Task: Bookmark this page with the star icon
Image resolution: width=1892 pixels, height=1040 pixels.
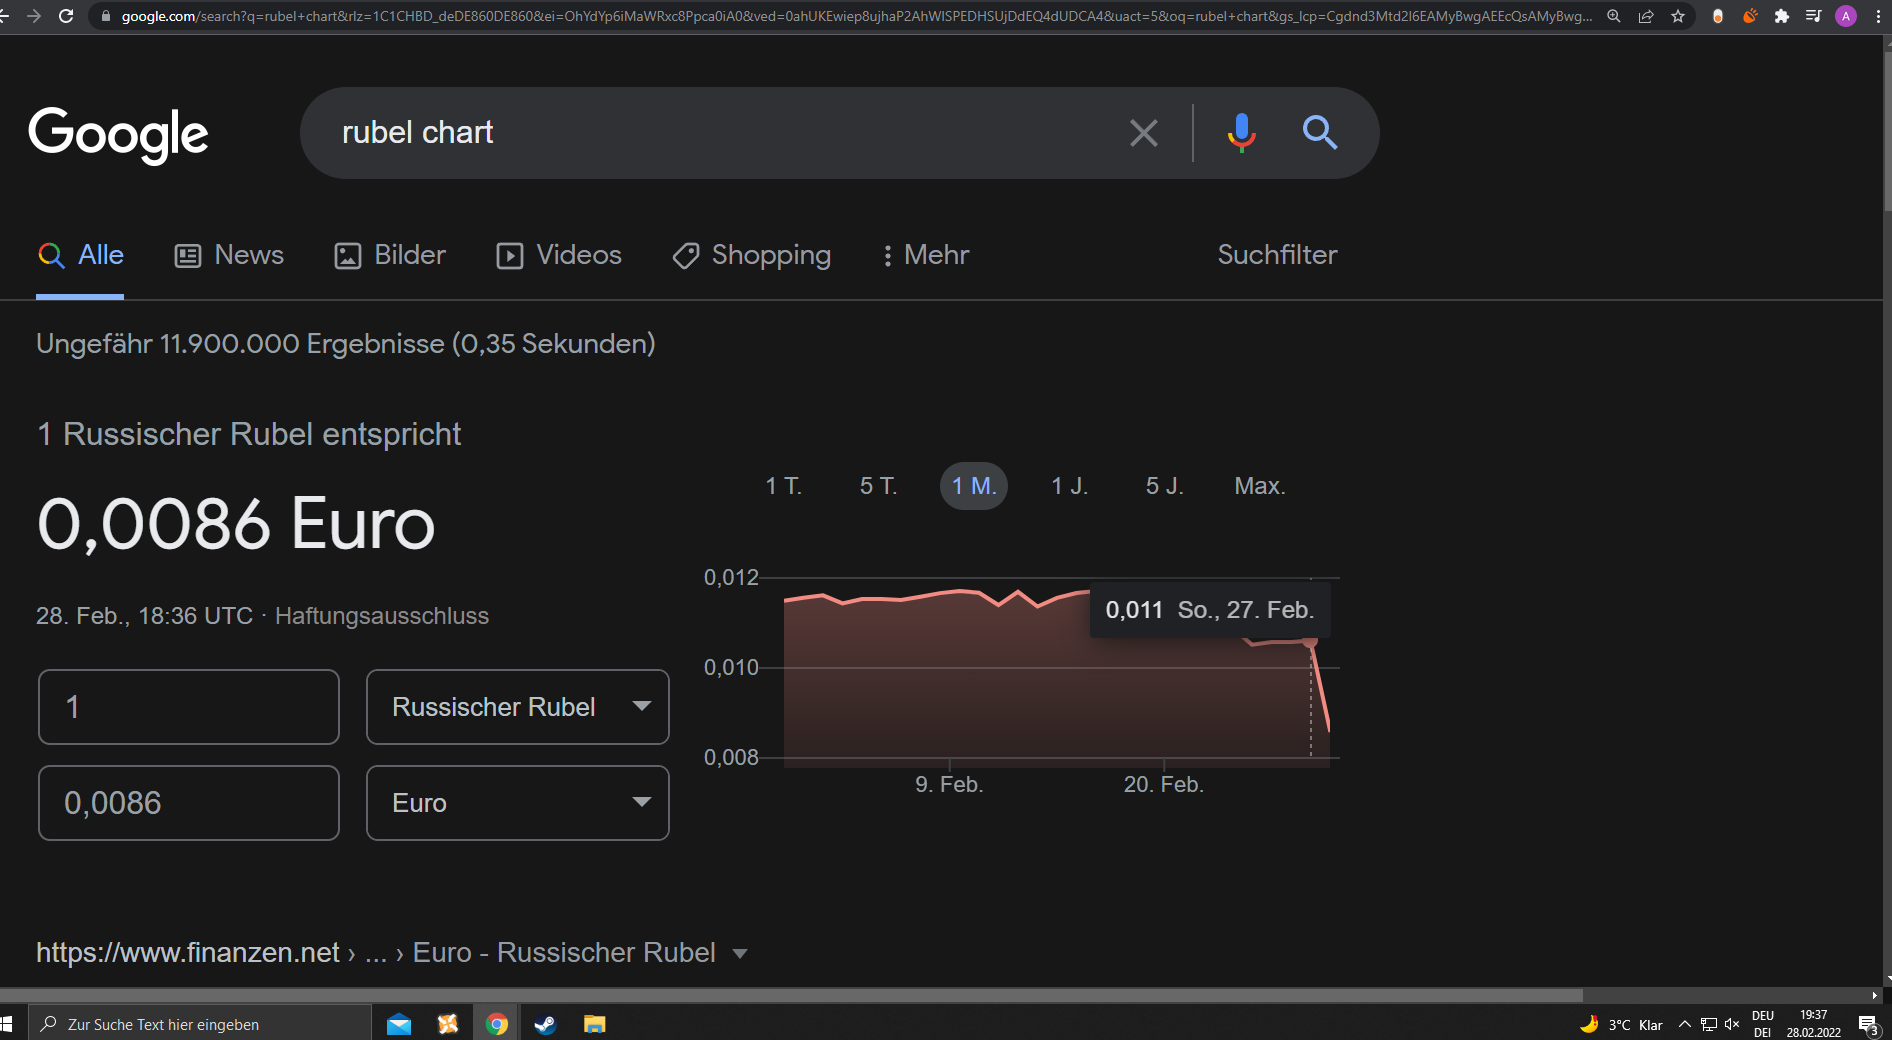Action: (x=1678, y=16)
